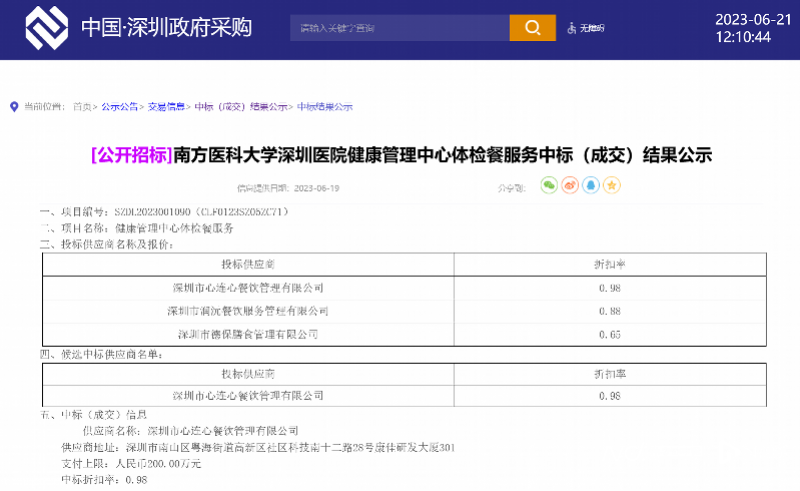This screenshot has width=800, height=491.
Task: Click the location pin icon before the breadcrumb
Action: point(14,107)
